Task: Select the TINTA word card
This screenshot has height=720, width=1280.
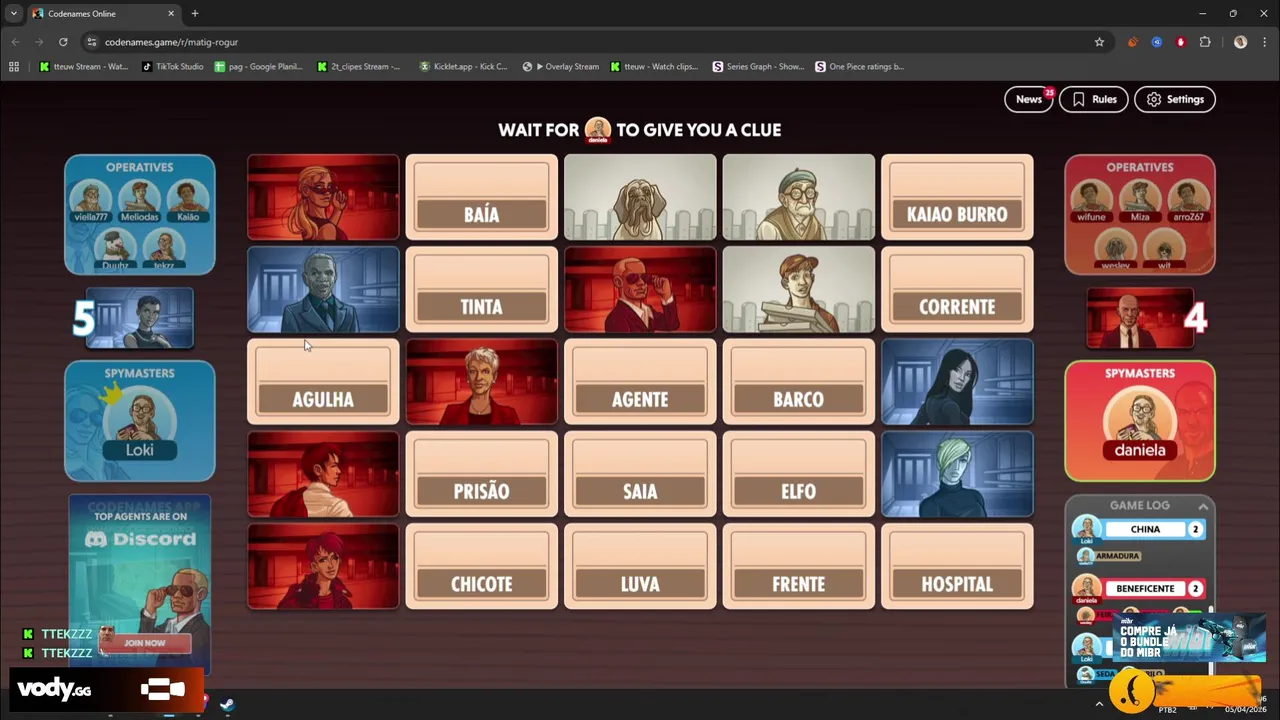Action: (x=481, y=289)
